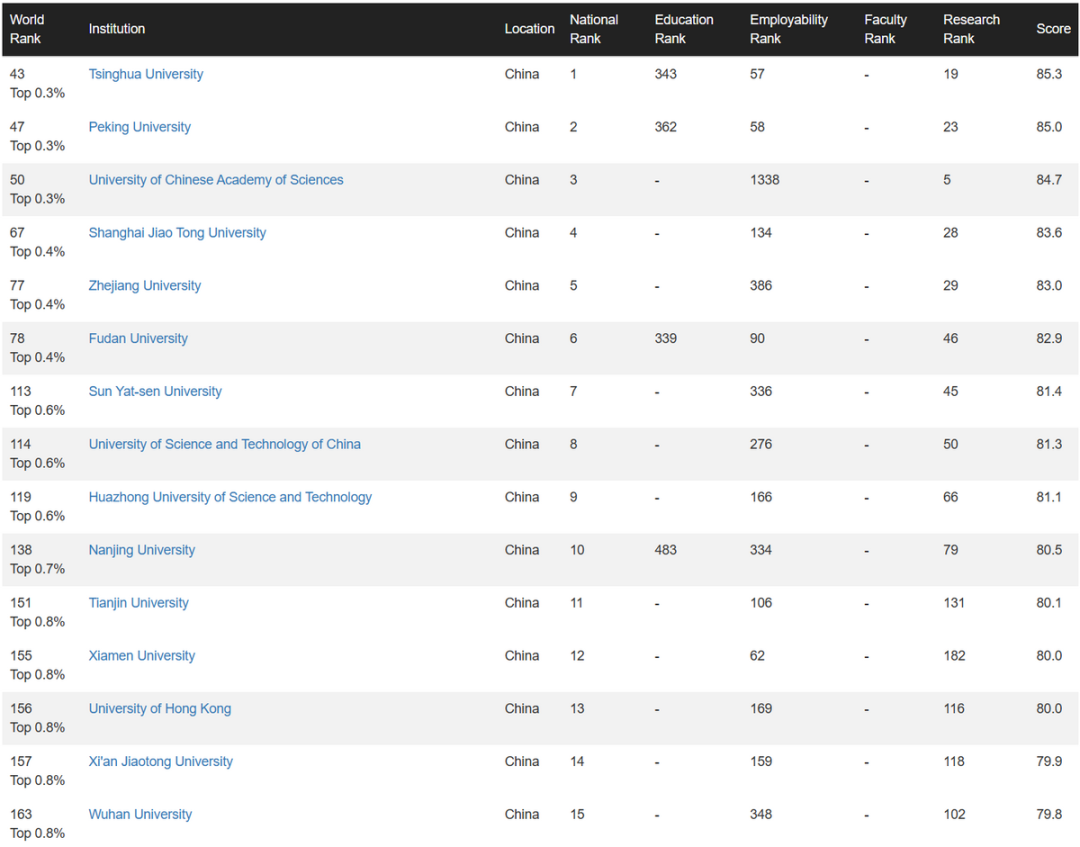
Task: Open the Tianjin University link
Action: (138, 603)
